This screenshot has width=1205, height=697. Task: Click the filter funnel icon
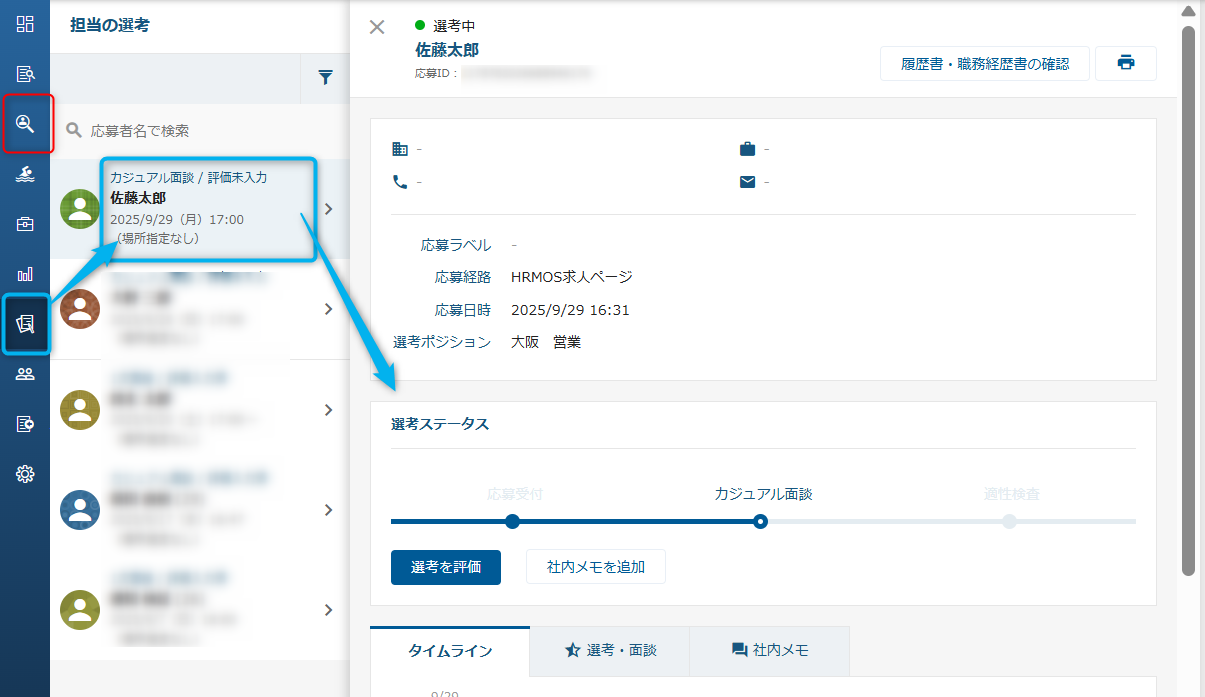(325, 78)
